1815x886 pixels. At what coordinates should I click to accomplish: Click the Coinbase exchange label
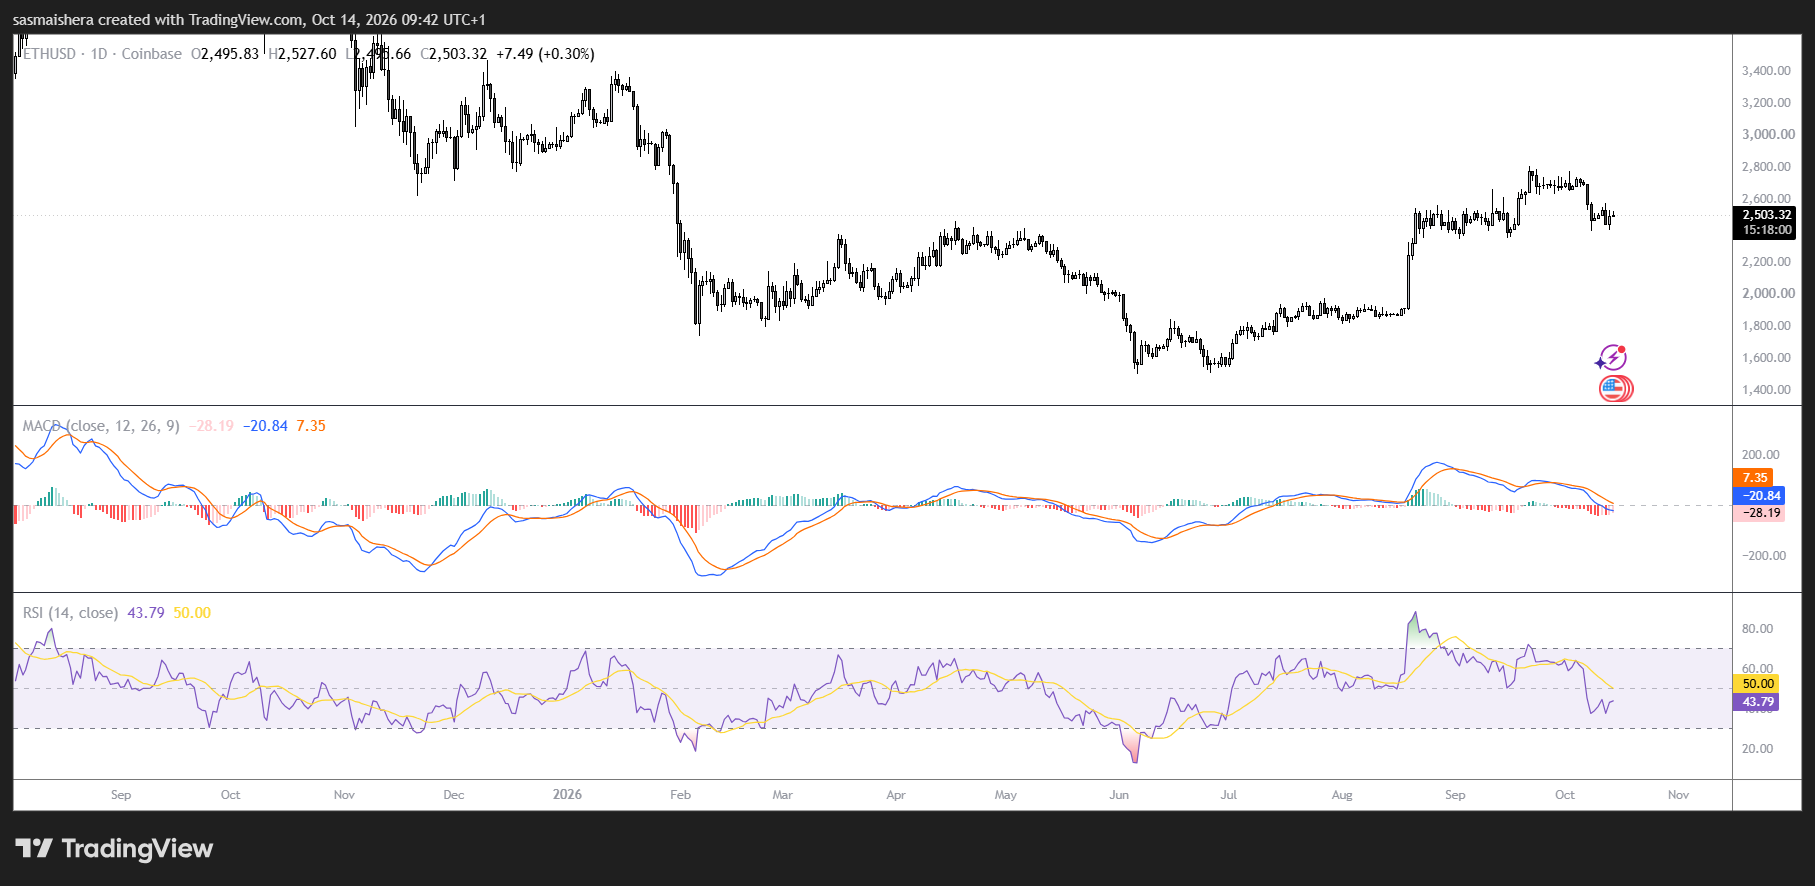[152, 54]
